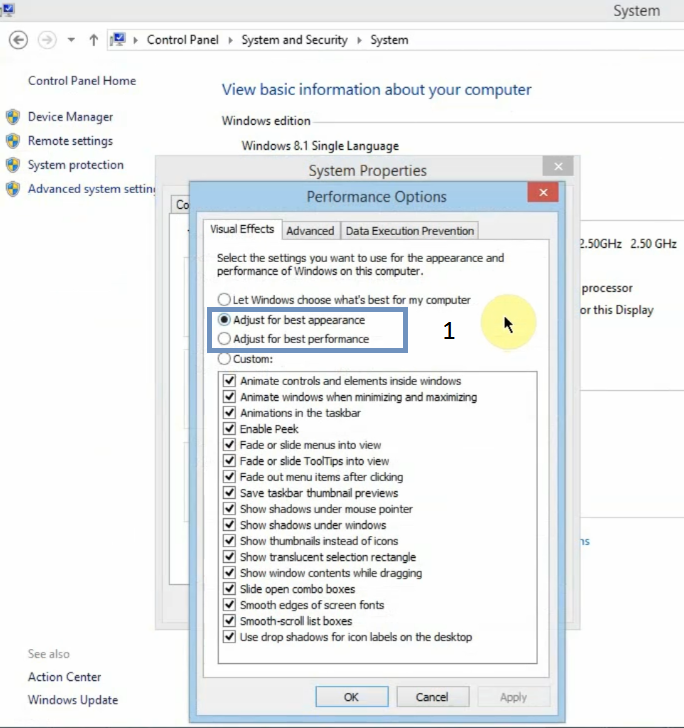This screenshot has width=684, height=728.
Task: Open Advanced system settings link
Action: click(x=91, y=189)
